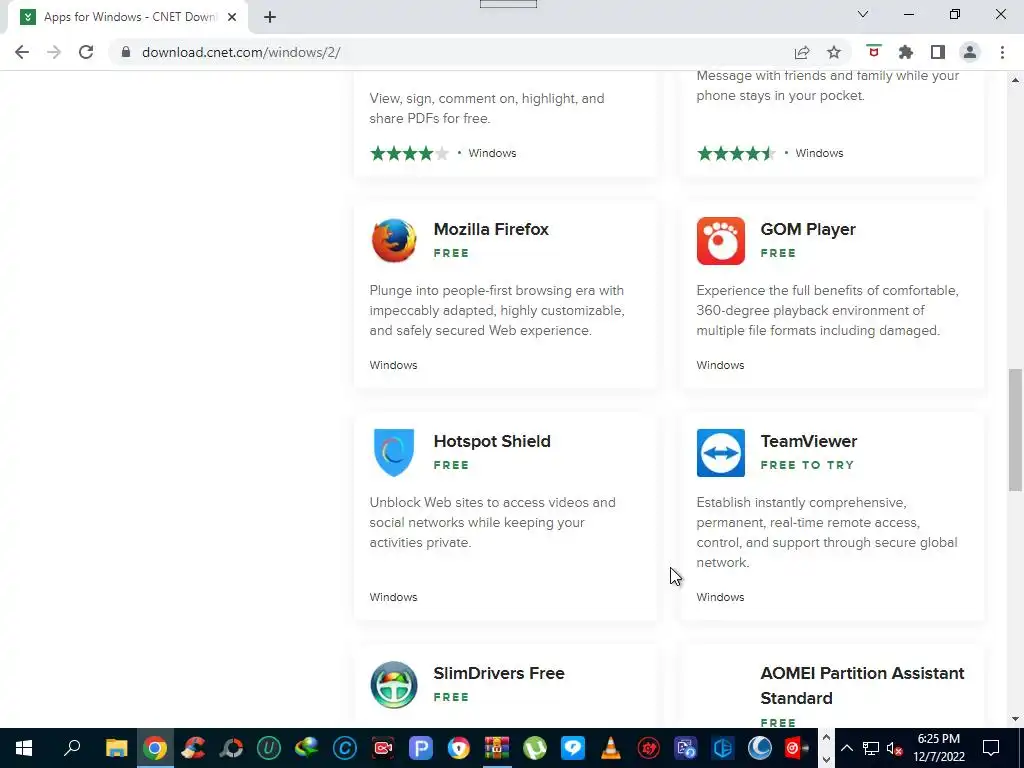Click the TeamViewer FREE TO TRY label

807,465
